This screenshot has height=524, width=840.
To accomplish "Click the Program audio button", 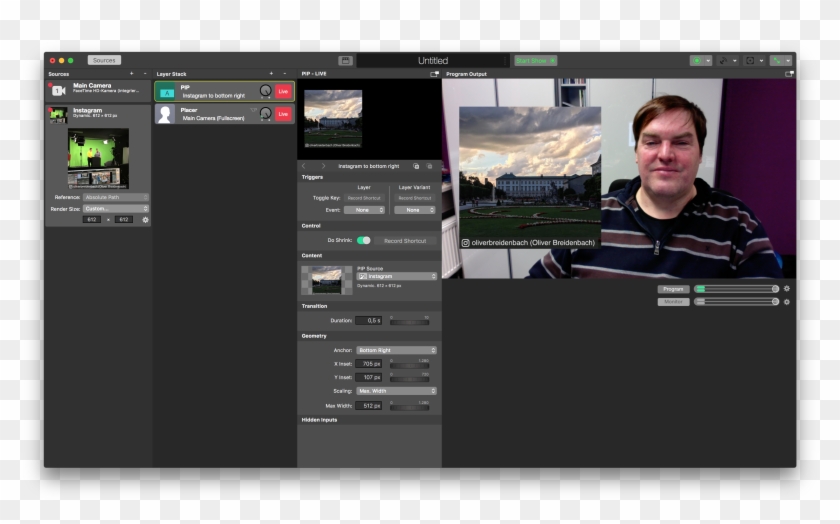I will coord(673,289).
